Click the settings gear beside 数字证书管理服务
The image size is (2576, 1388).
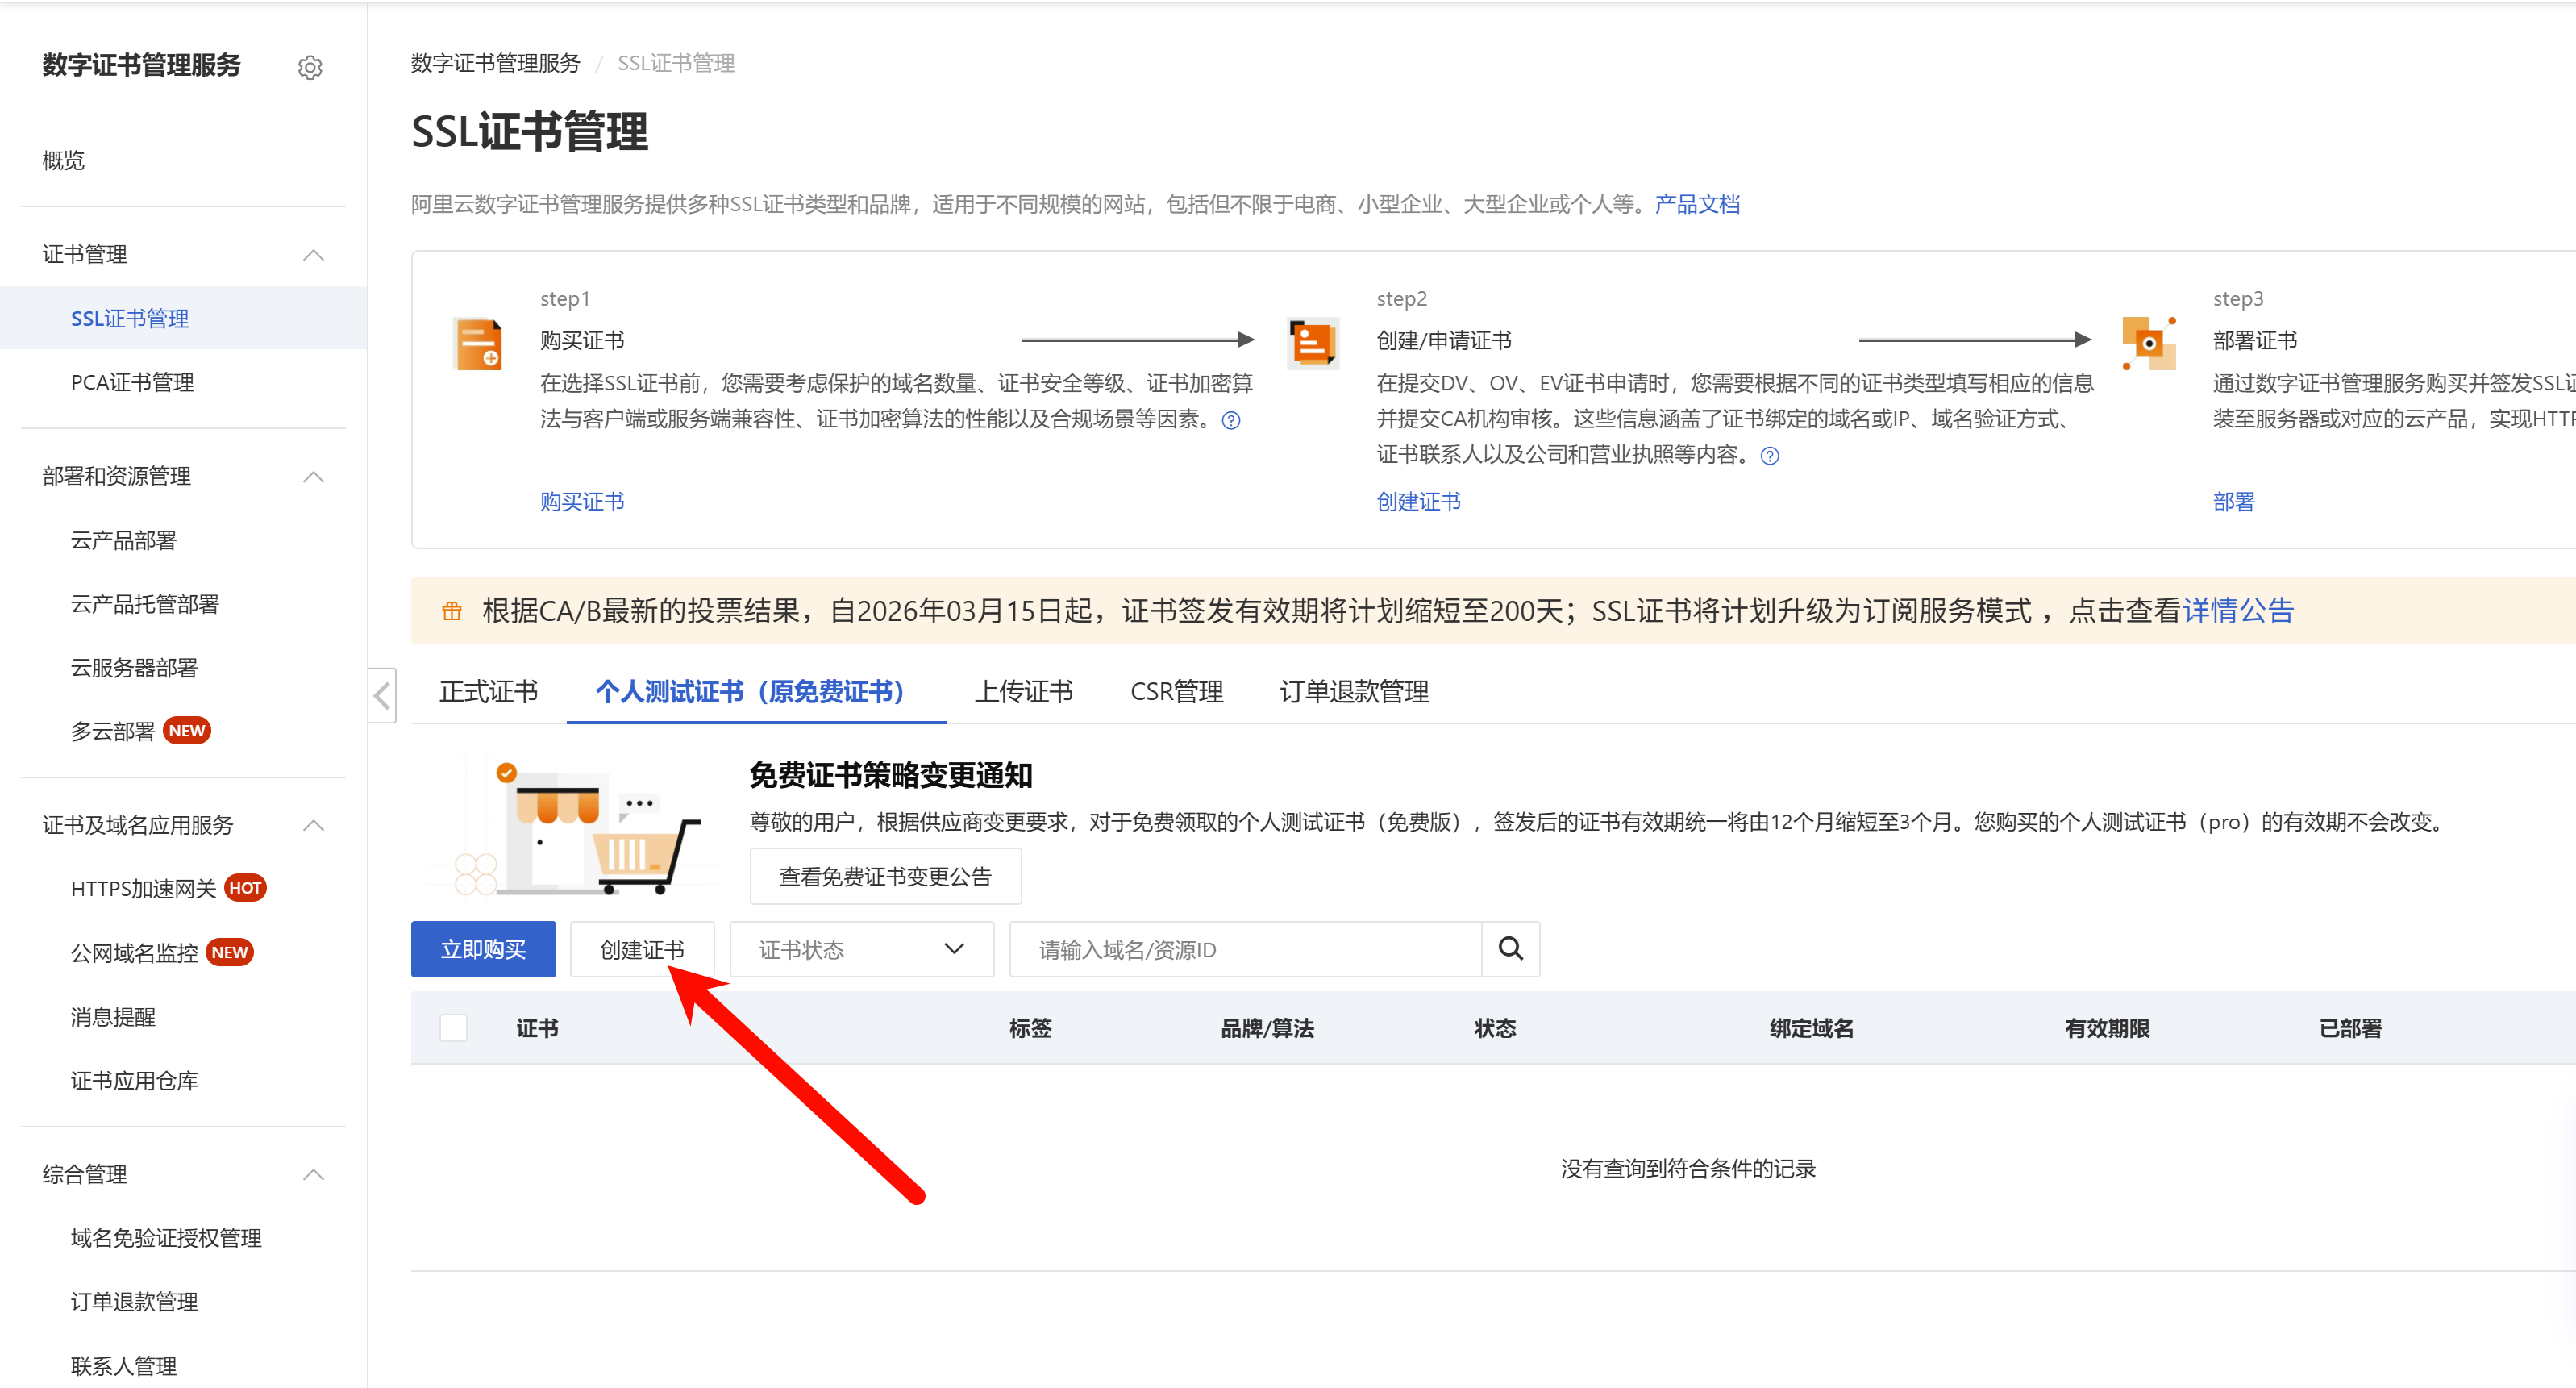click(x=310, y=68)
